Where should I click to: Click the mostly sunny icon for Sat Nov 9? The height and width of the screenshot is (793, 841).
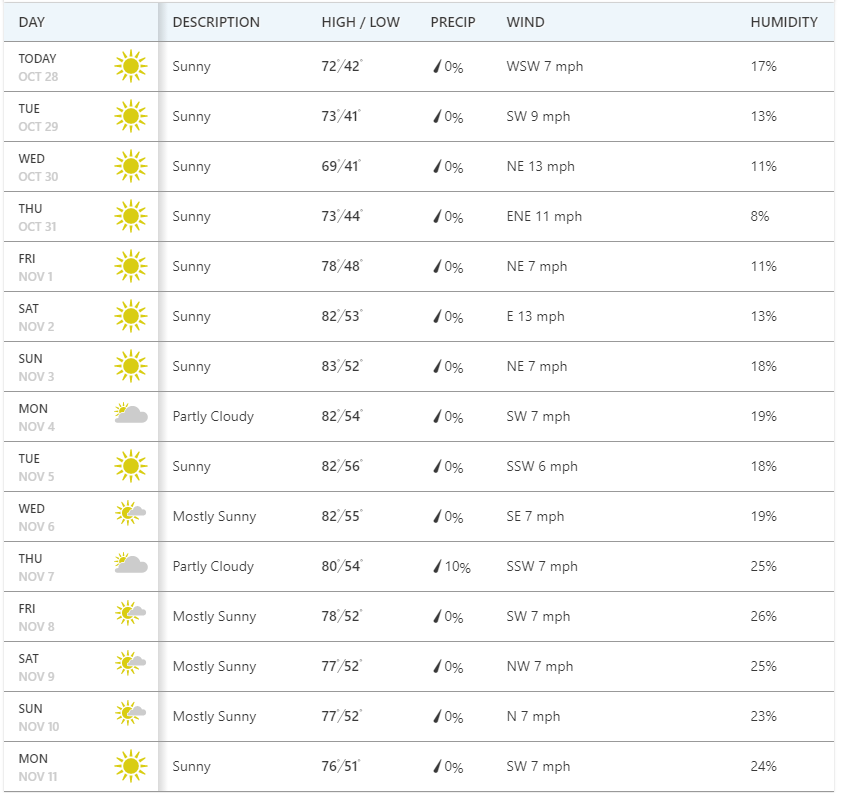pyautogui.click(x=130, y=664)
